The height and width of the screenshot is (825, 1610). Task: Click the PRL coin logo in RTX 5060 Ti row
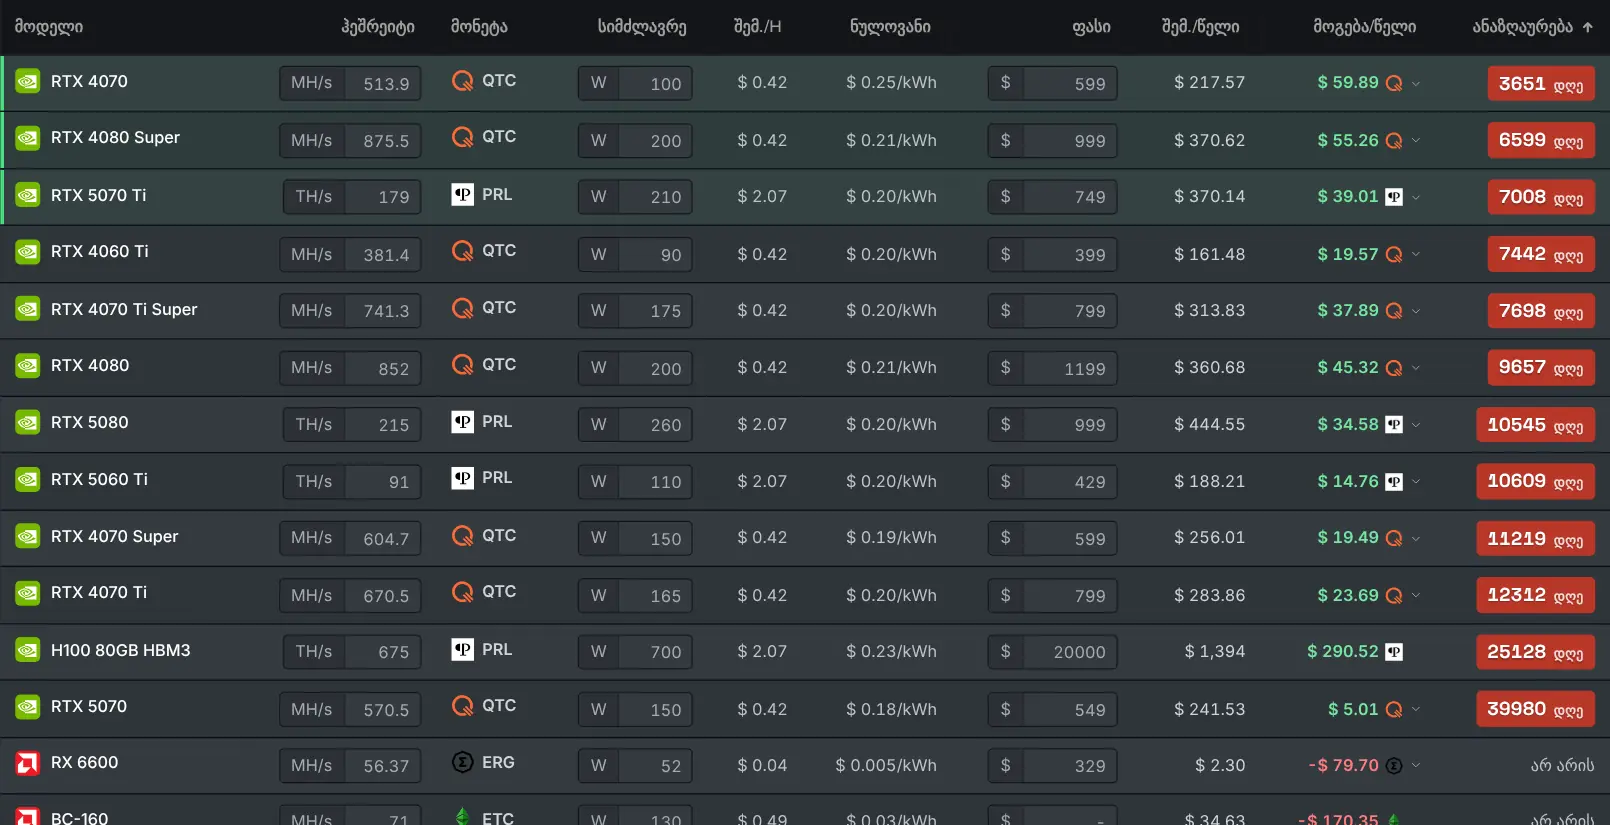tap(462, 478)
